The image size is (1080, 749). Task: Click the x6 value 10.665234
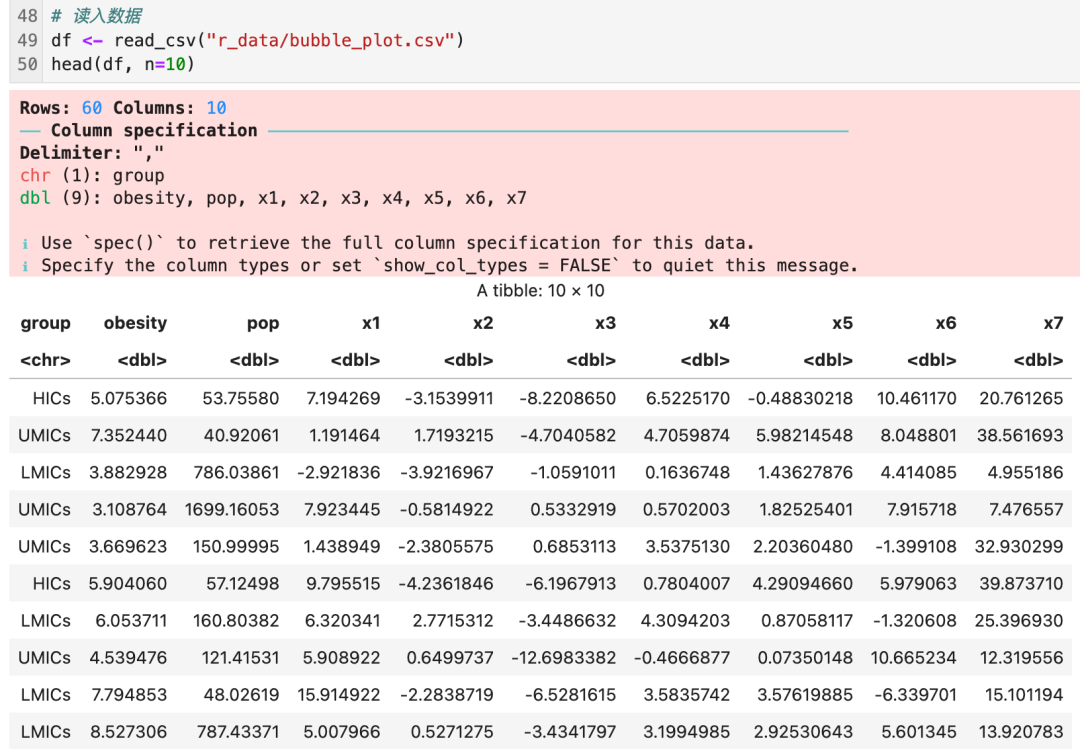click(913, 658)
